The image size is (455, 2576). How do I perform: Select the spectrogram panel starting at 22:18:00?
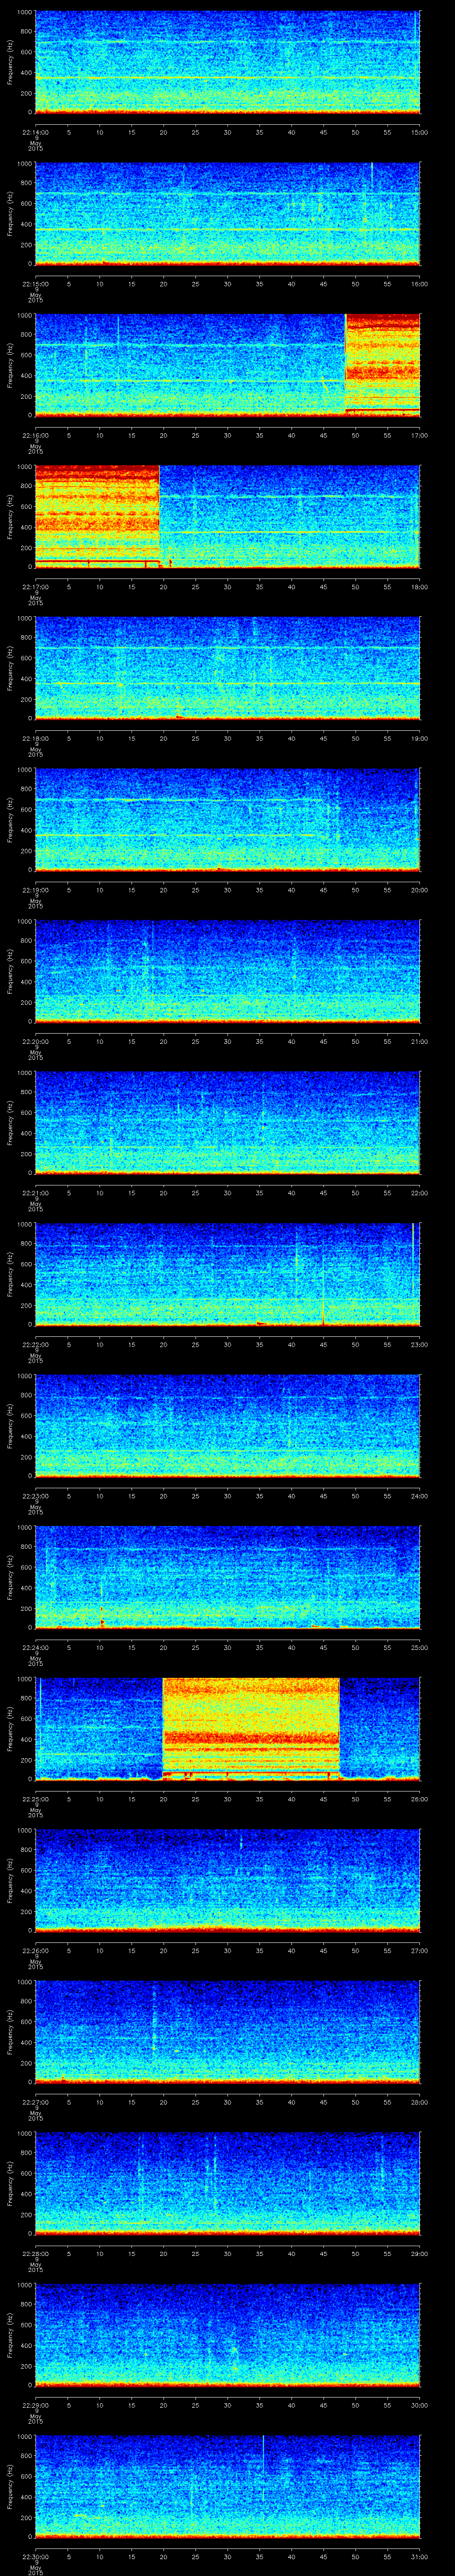click(x=227, y=668)
